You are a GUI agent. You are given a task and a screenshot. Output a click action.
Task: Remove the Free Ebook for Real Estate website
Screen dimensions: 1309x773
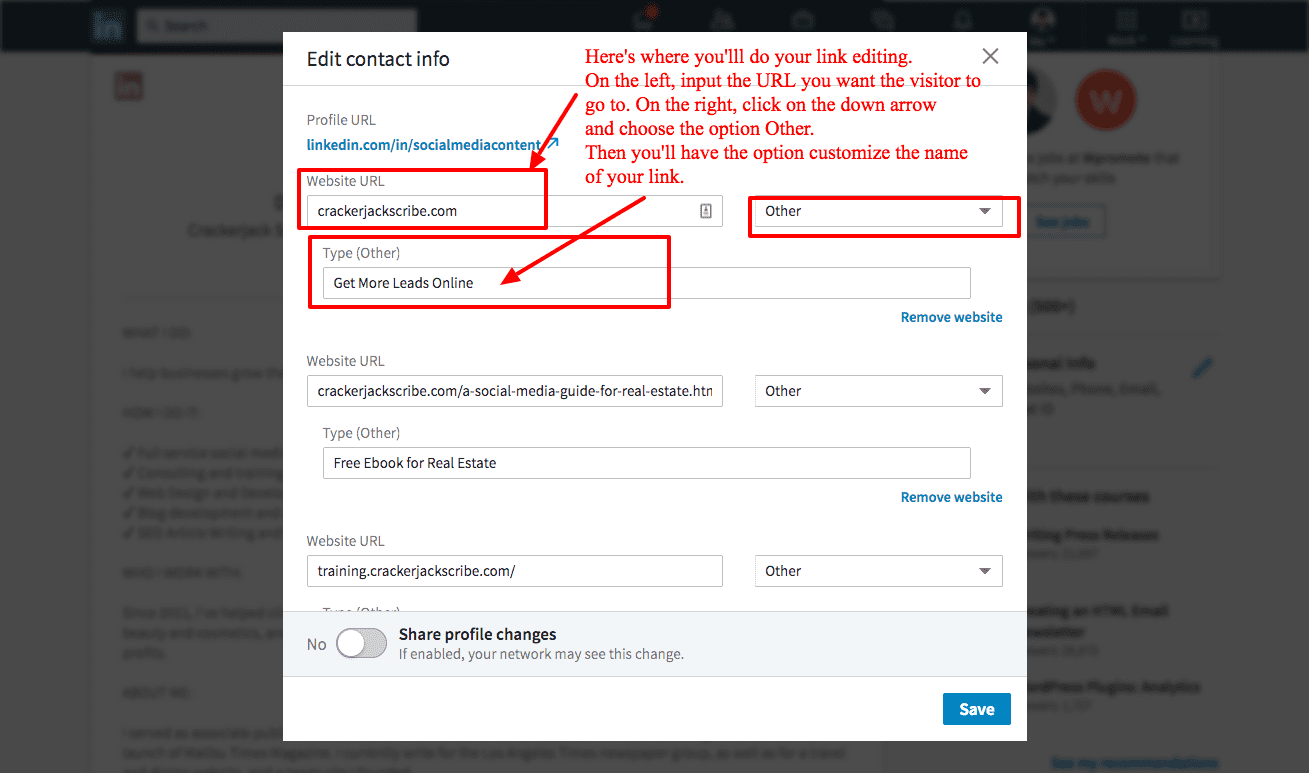[x=951, y=497]
